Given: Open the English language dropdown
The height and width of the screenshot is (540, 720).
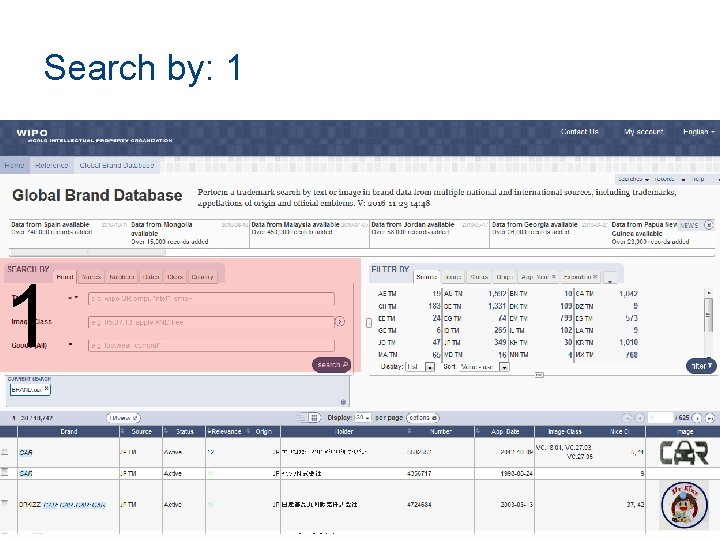Looking at the screenshot, I should (698, 132).
